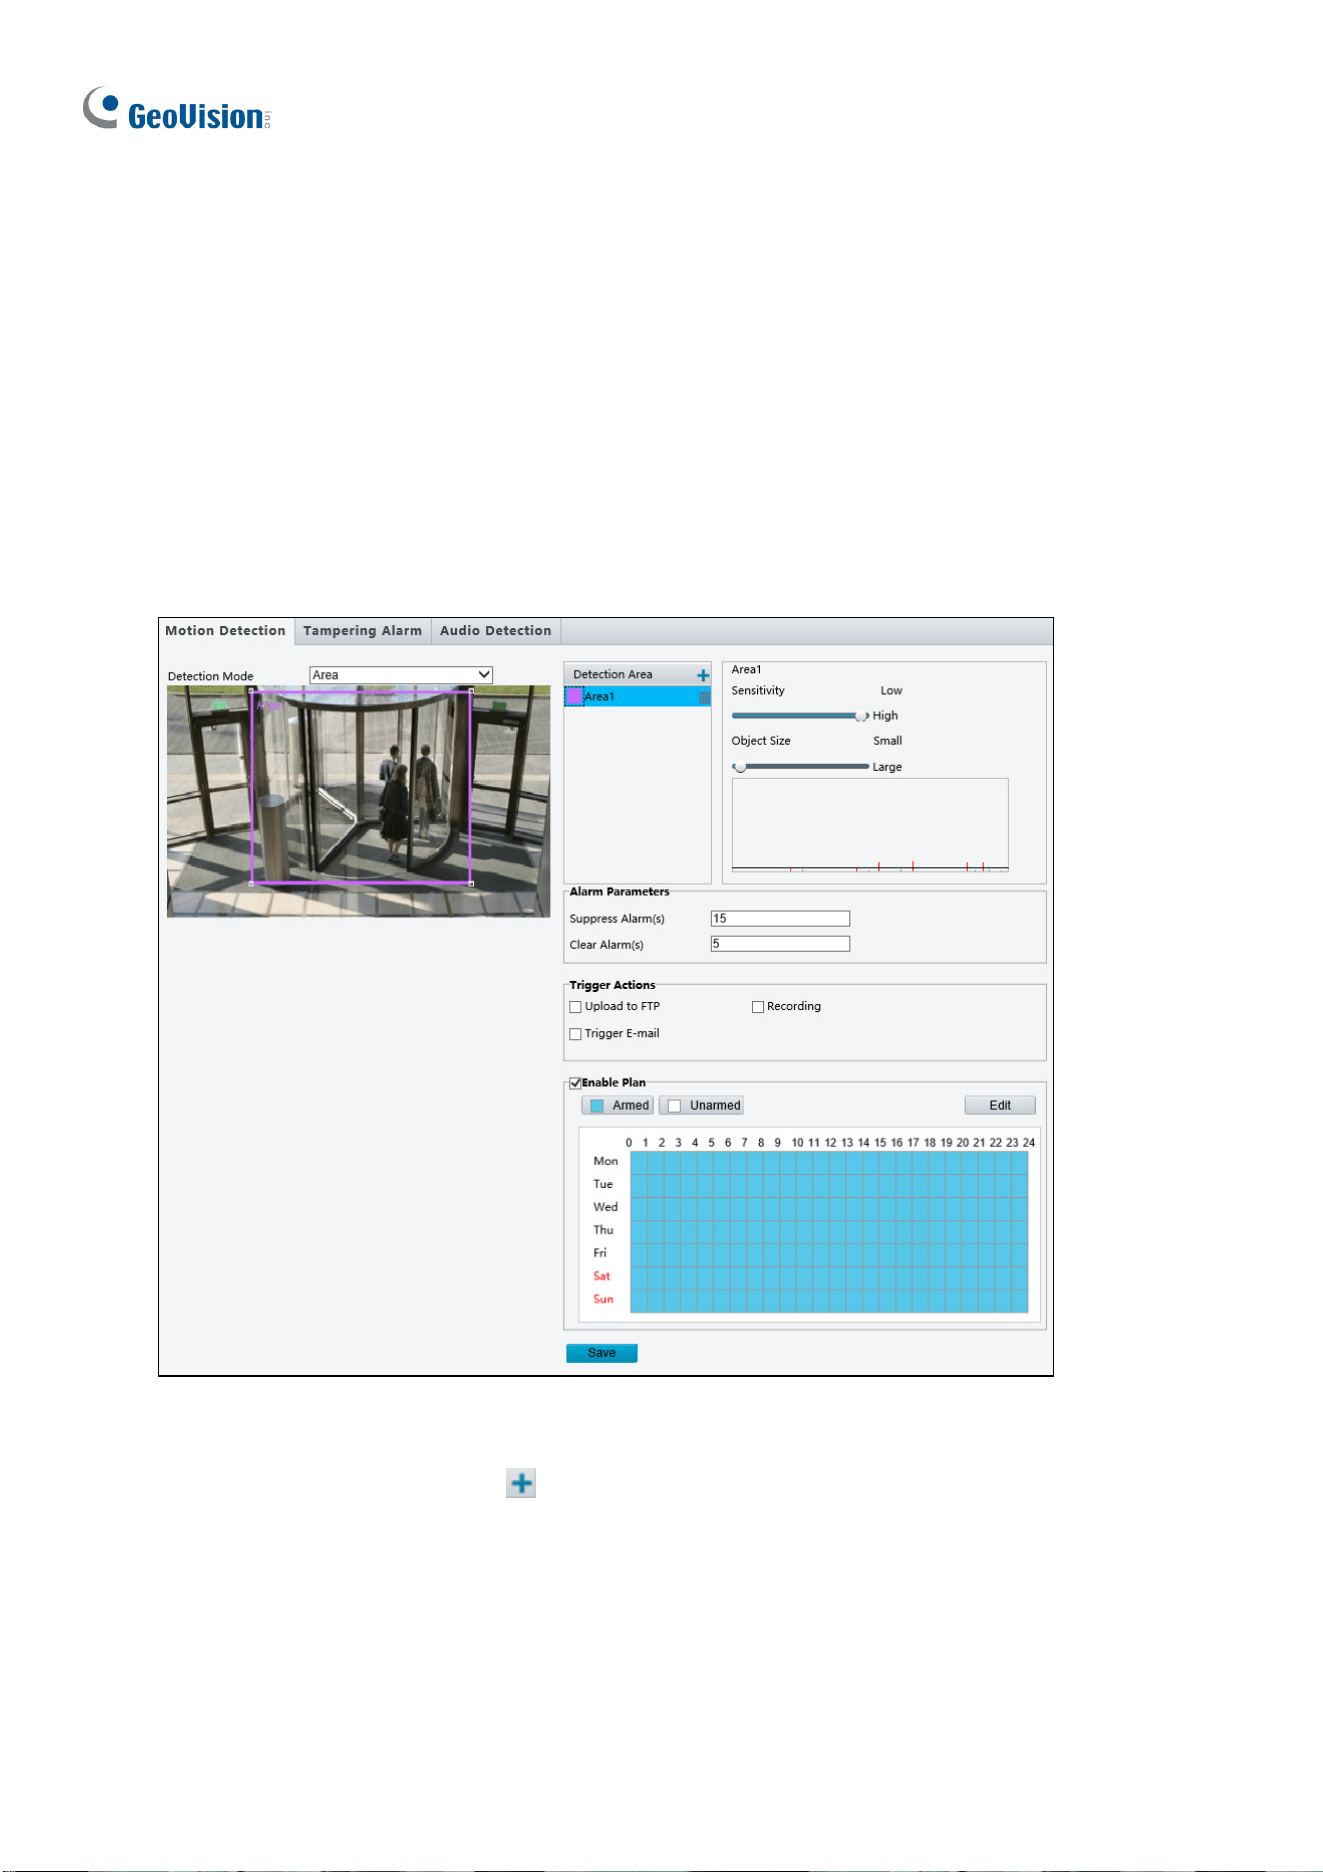The image size is (1323, 1872).
Task: Click the Edit plan button
Action: pos(1000,1106)
